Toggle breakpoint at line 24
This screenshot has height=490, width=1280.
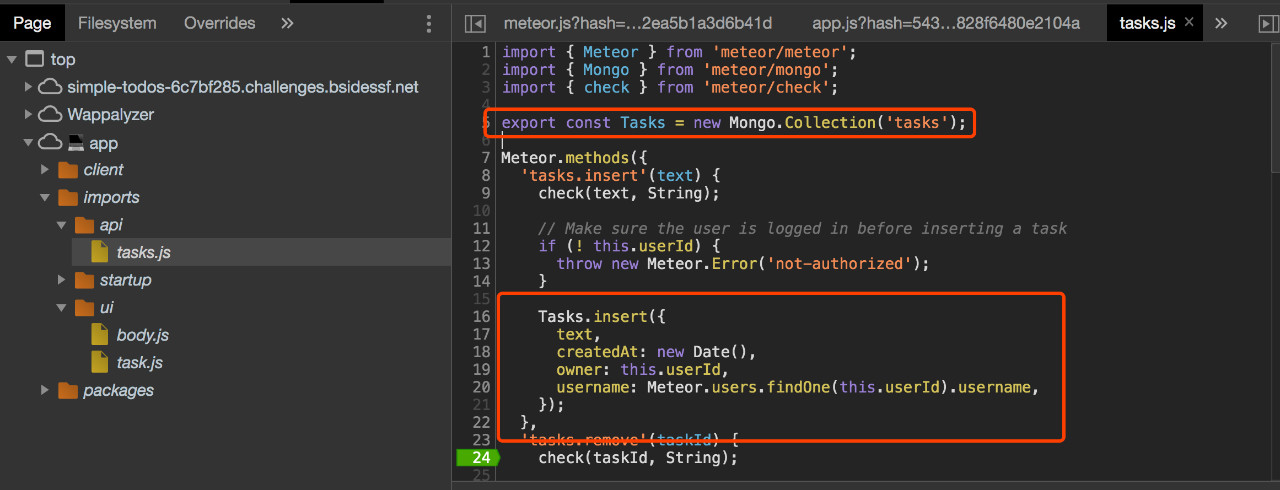(x=476, y=458)
